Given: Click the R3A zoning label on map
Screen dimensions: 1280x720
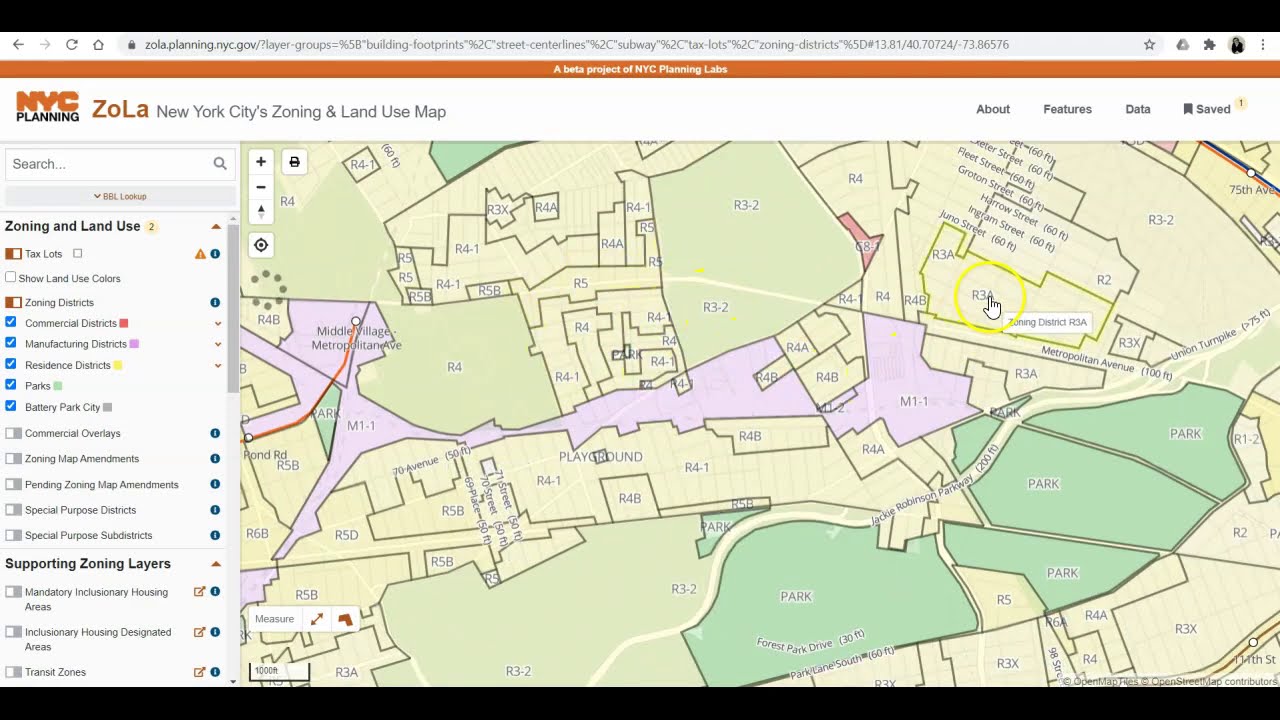Looking at the screenshot, I should click(982, 296).
